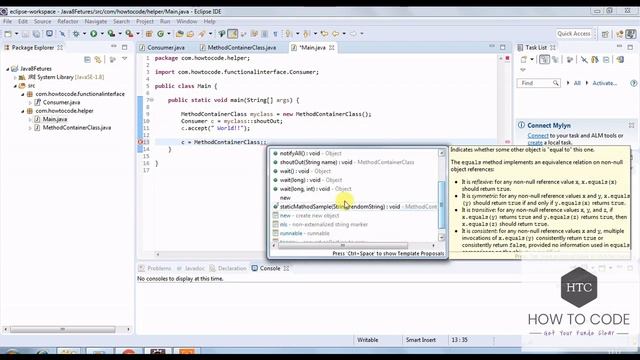This screenshot has height=360, width=640.
Task: Toggle Show Whitespace Characters pilcrow icon
Action: point(275,34)
